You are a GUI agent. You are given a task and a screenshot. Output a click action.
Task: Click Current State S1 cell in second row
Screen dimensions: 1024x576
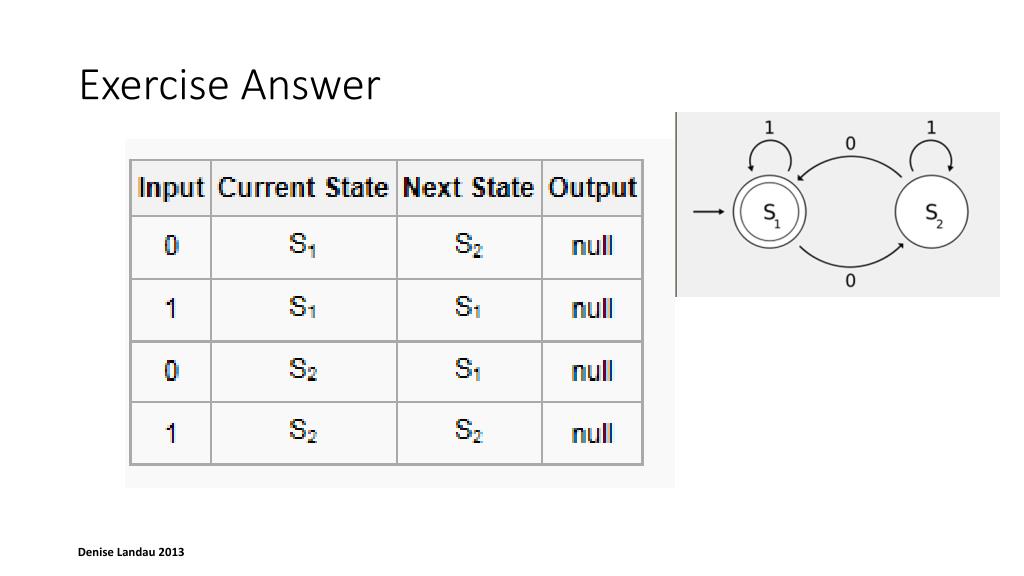click(x=304, y=310)
